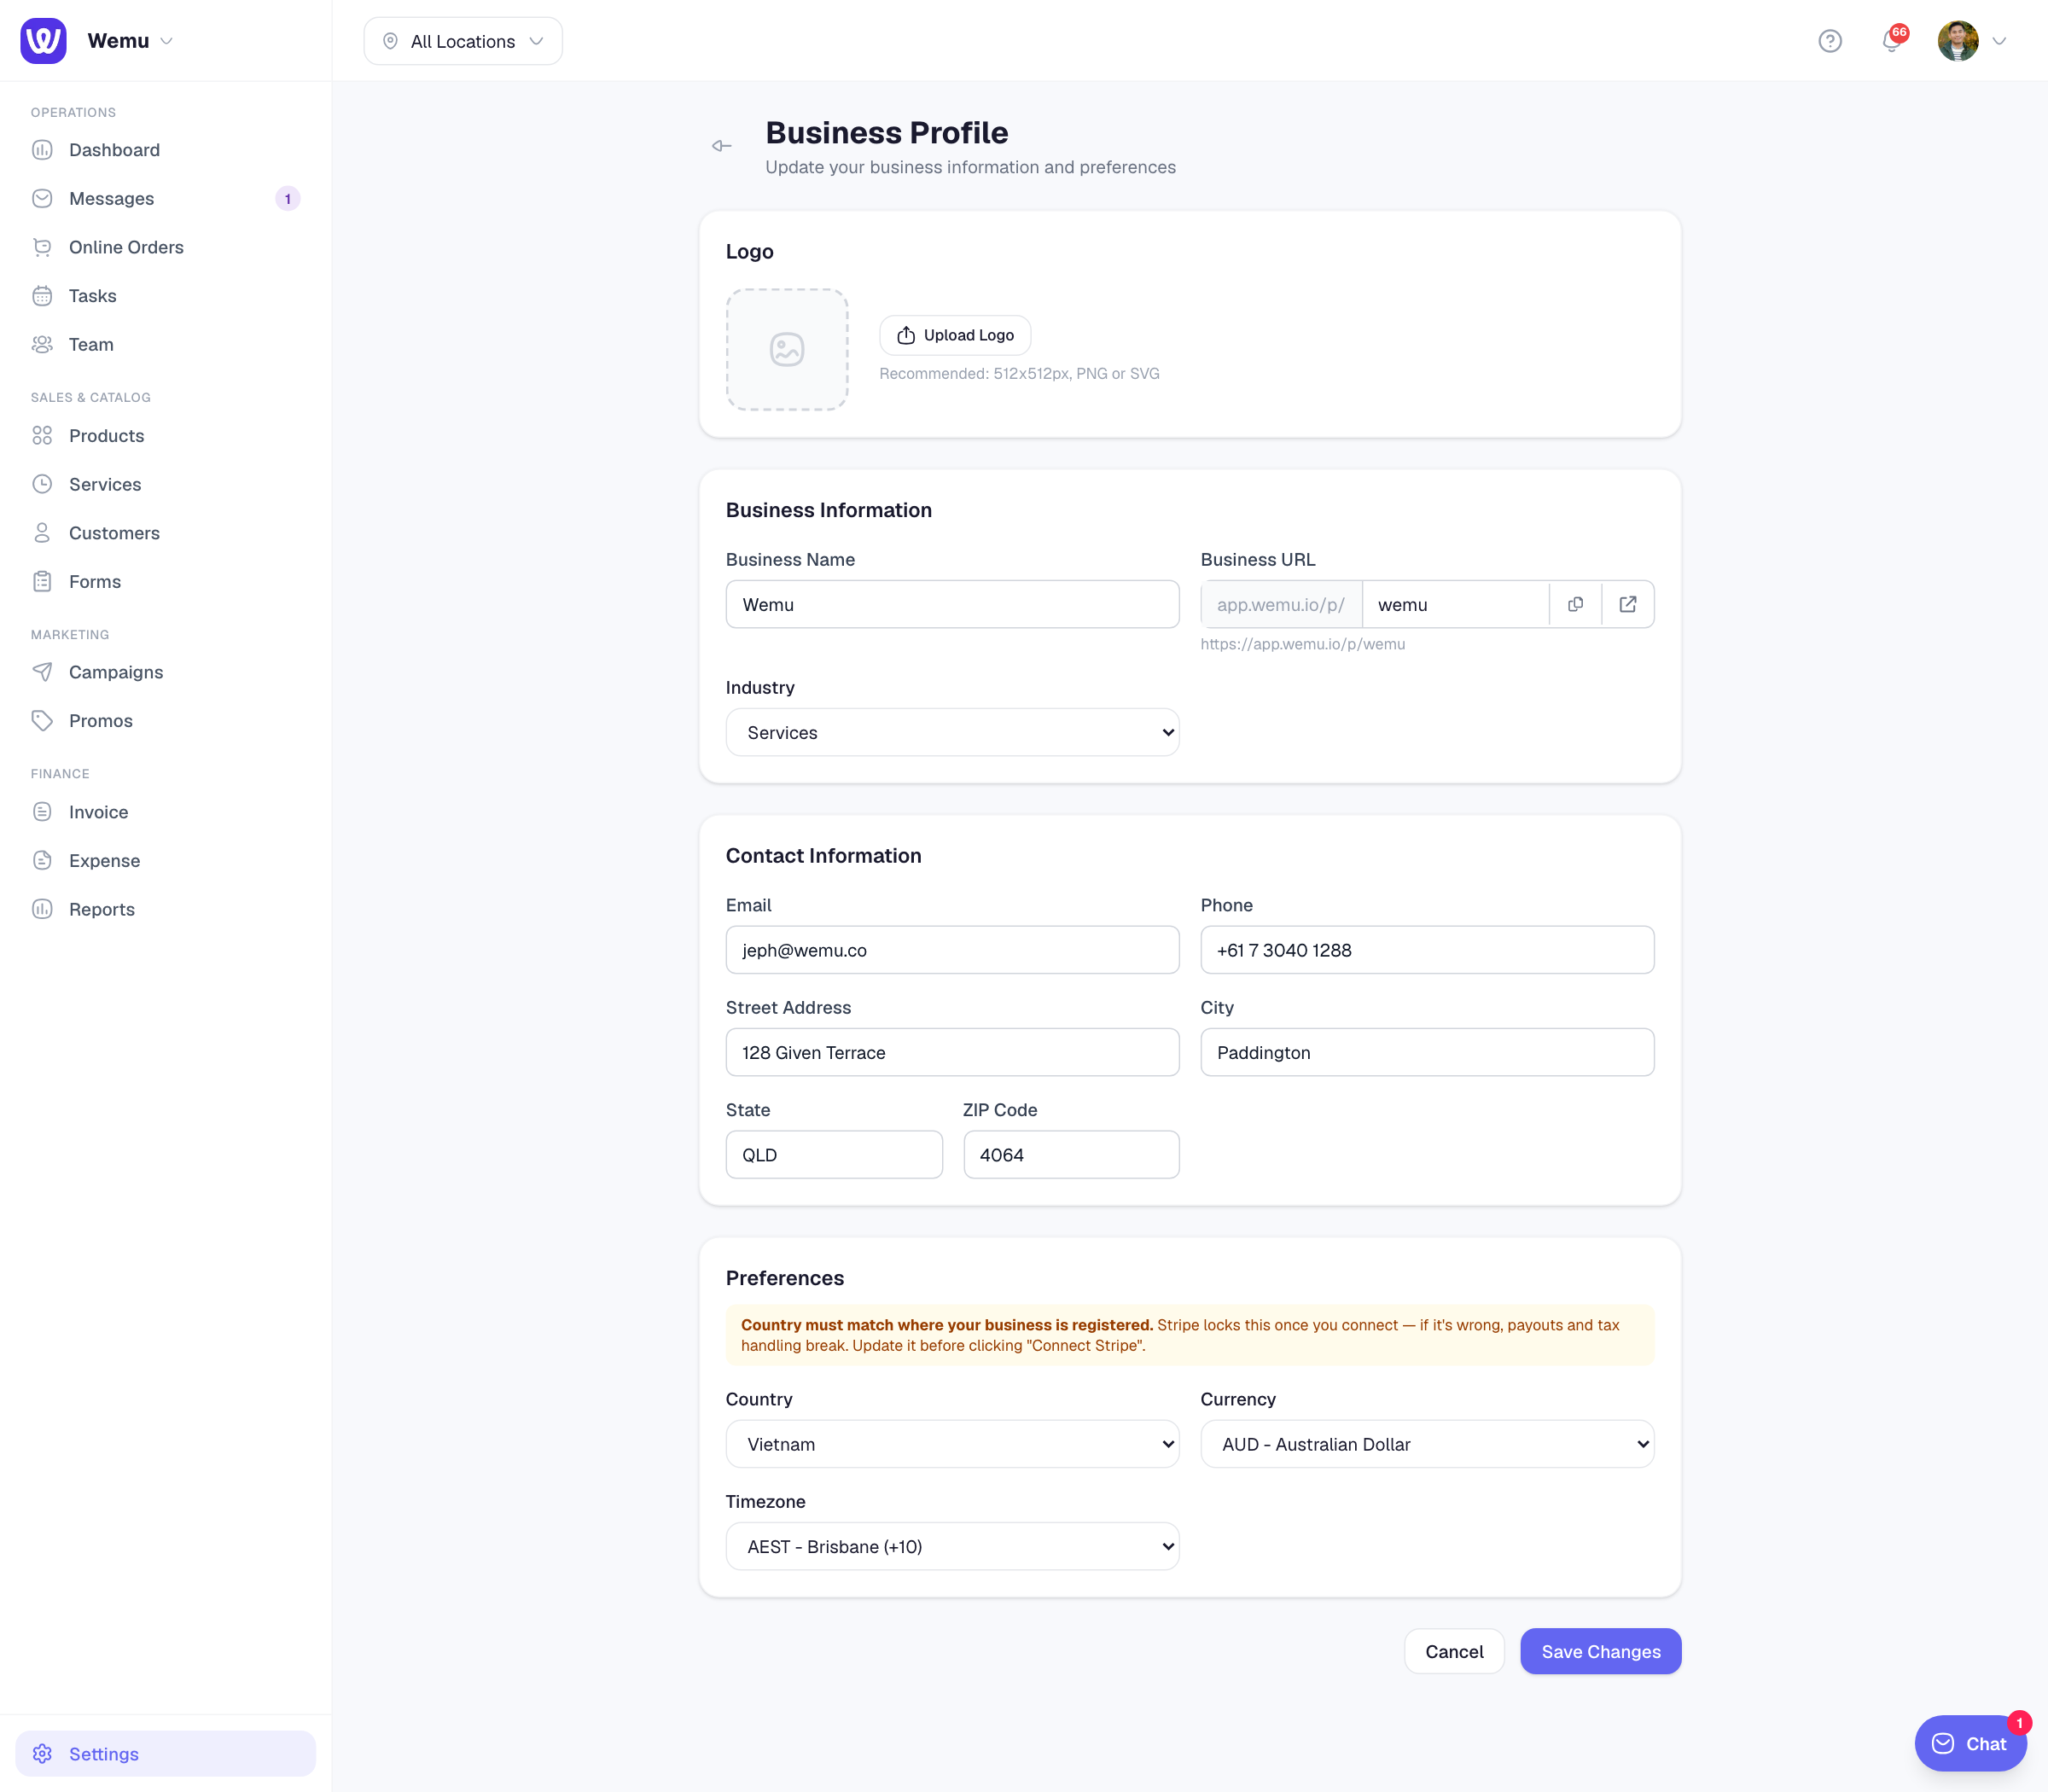This screenshot has width=2048, height=1792.
Task: Go to Dashboard in the sidebar
Action: click(166, 150)
